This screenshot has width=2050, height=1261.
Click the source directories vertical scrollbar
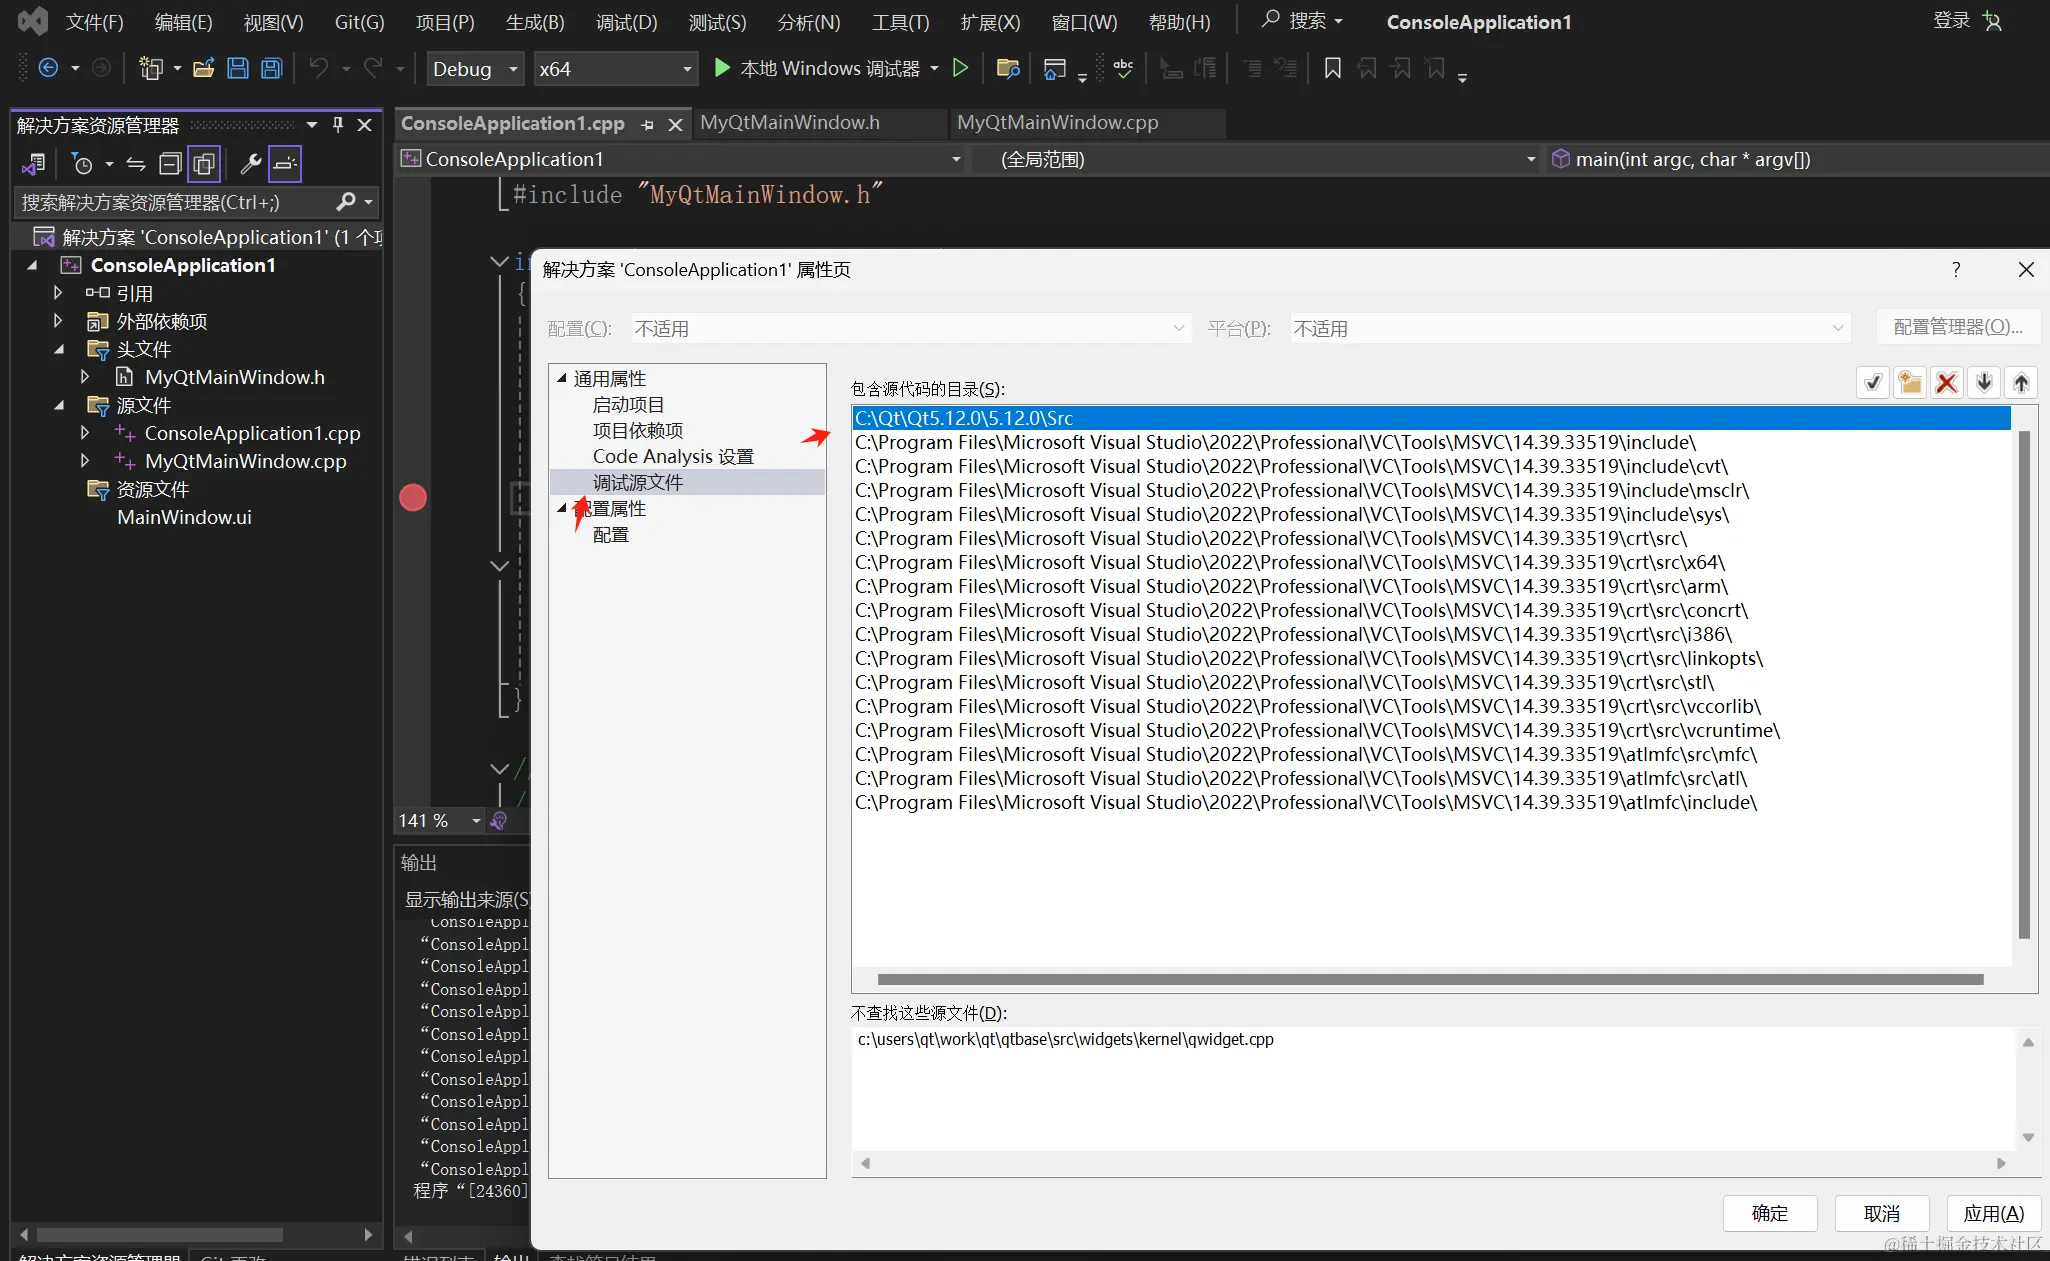pos(2024,685)
